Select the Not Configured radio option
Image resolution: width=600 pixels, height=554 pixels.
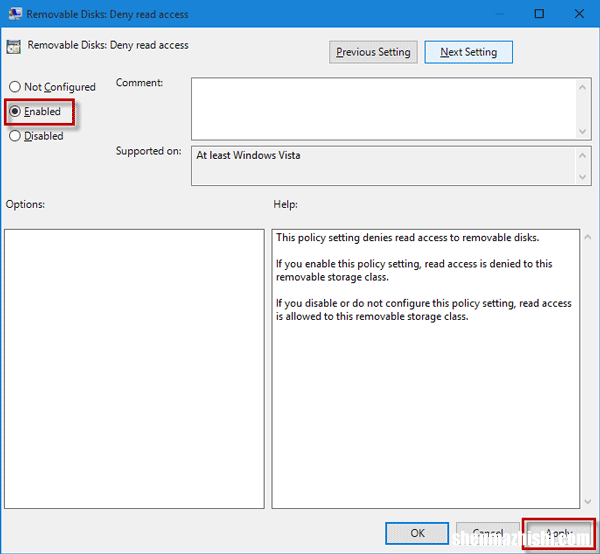pyautogui.click(x=52, y=87)
